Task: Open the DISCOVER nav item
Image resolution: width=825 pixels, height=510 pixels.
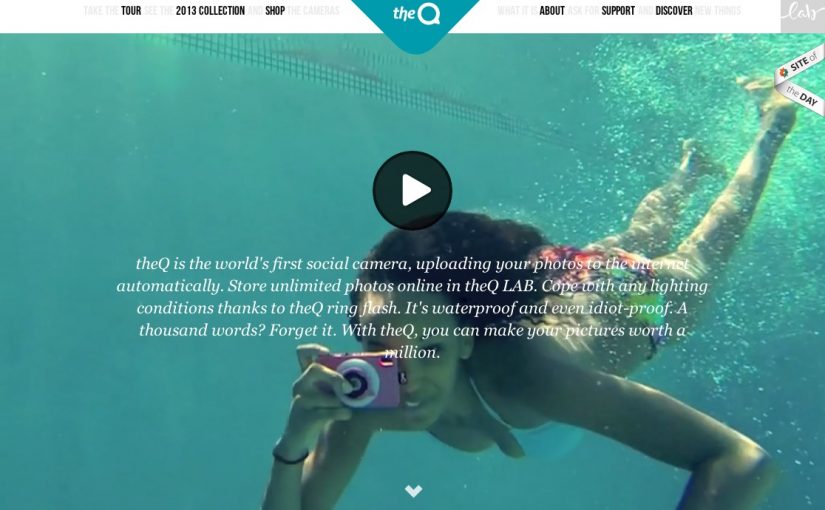Action: pos(674,11)
